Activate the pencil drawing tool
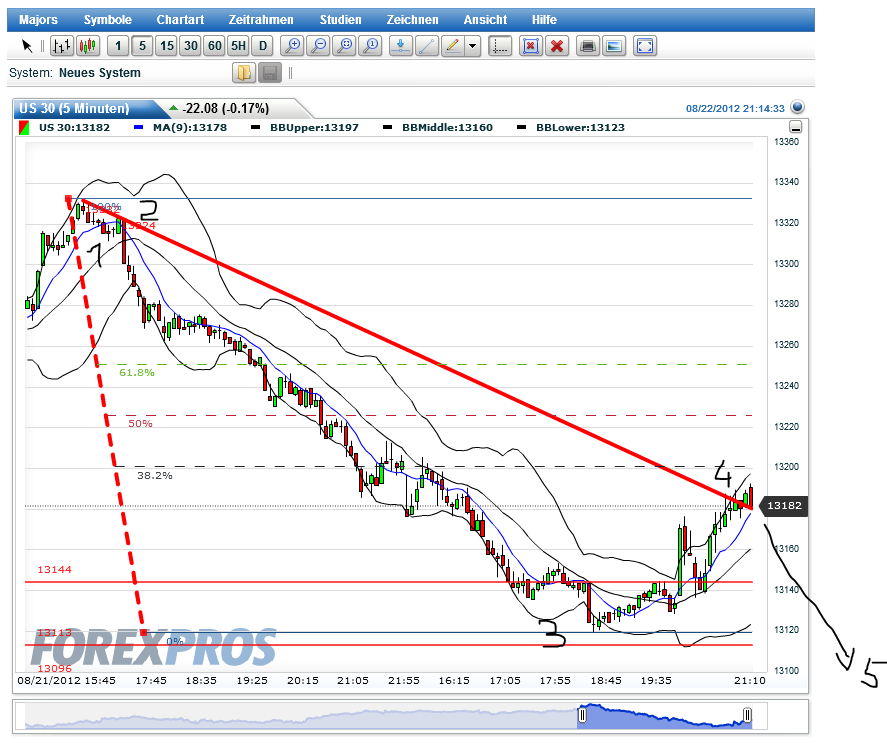Viewport: 887px width, 743px height. click(451, 46)
